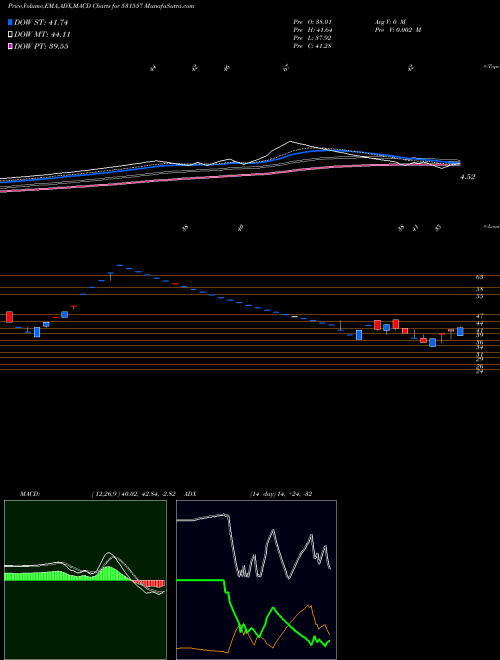Click the MACD parameters '(12,26,9)' text
Screen dimensions: 500x660
pos(106,494)
